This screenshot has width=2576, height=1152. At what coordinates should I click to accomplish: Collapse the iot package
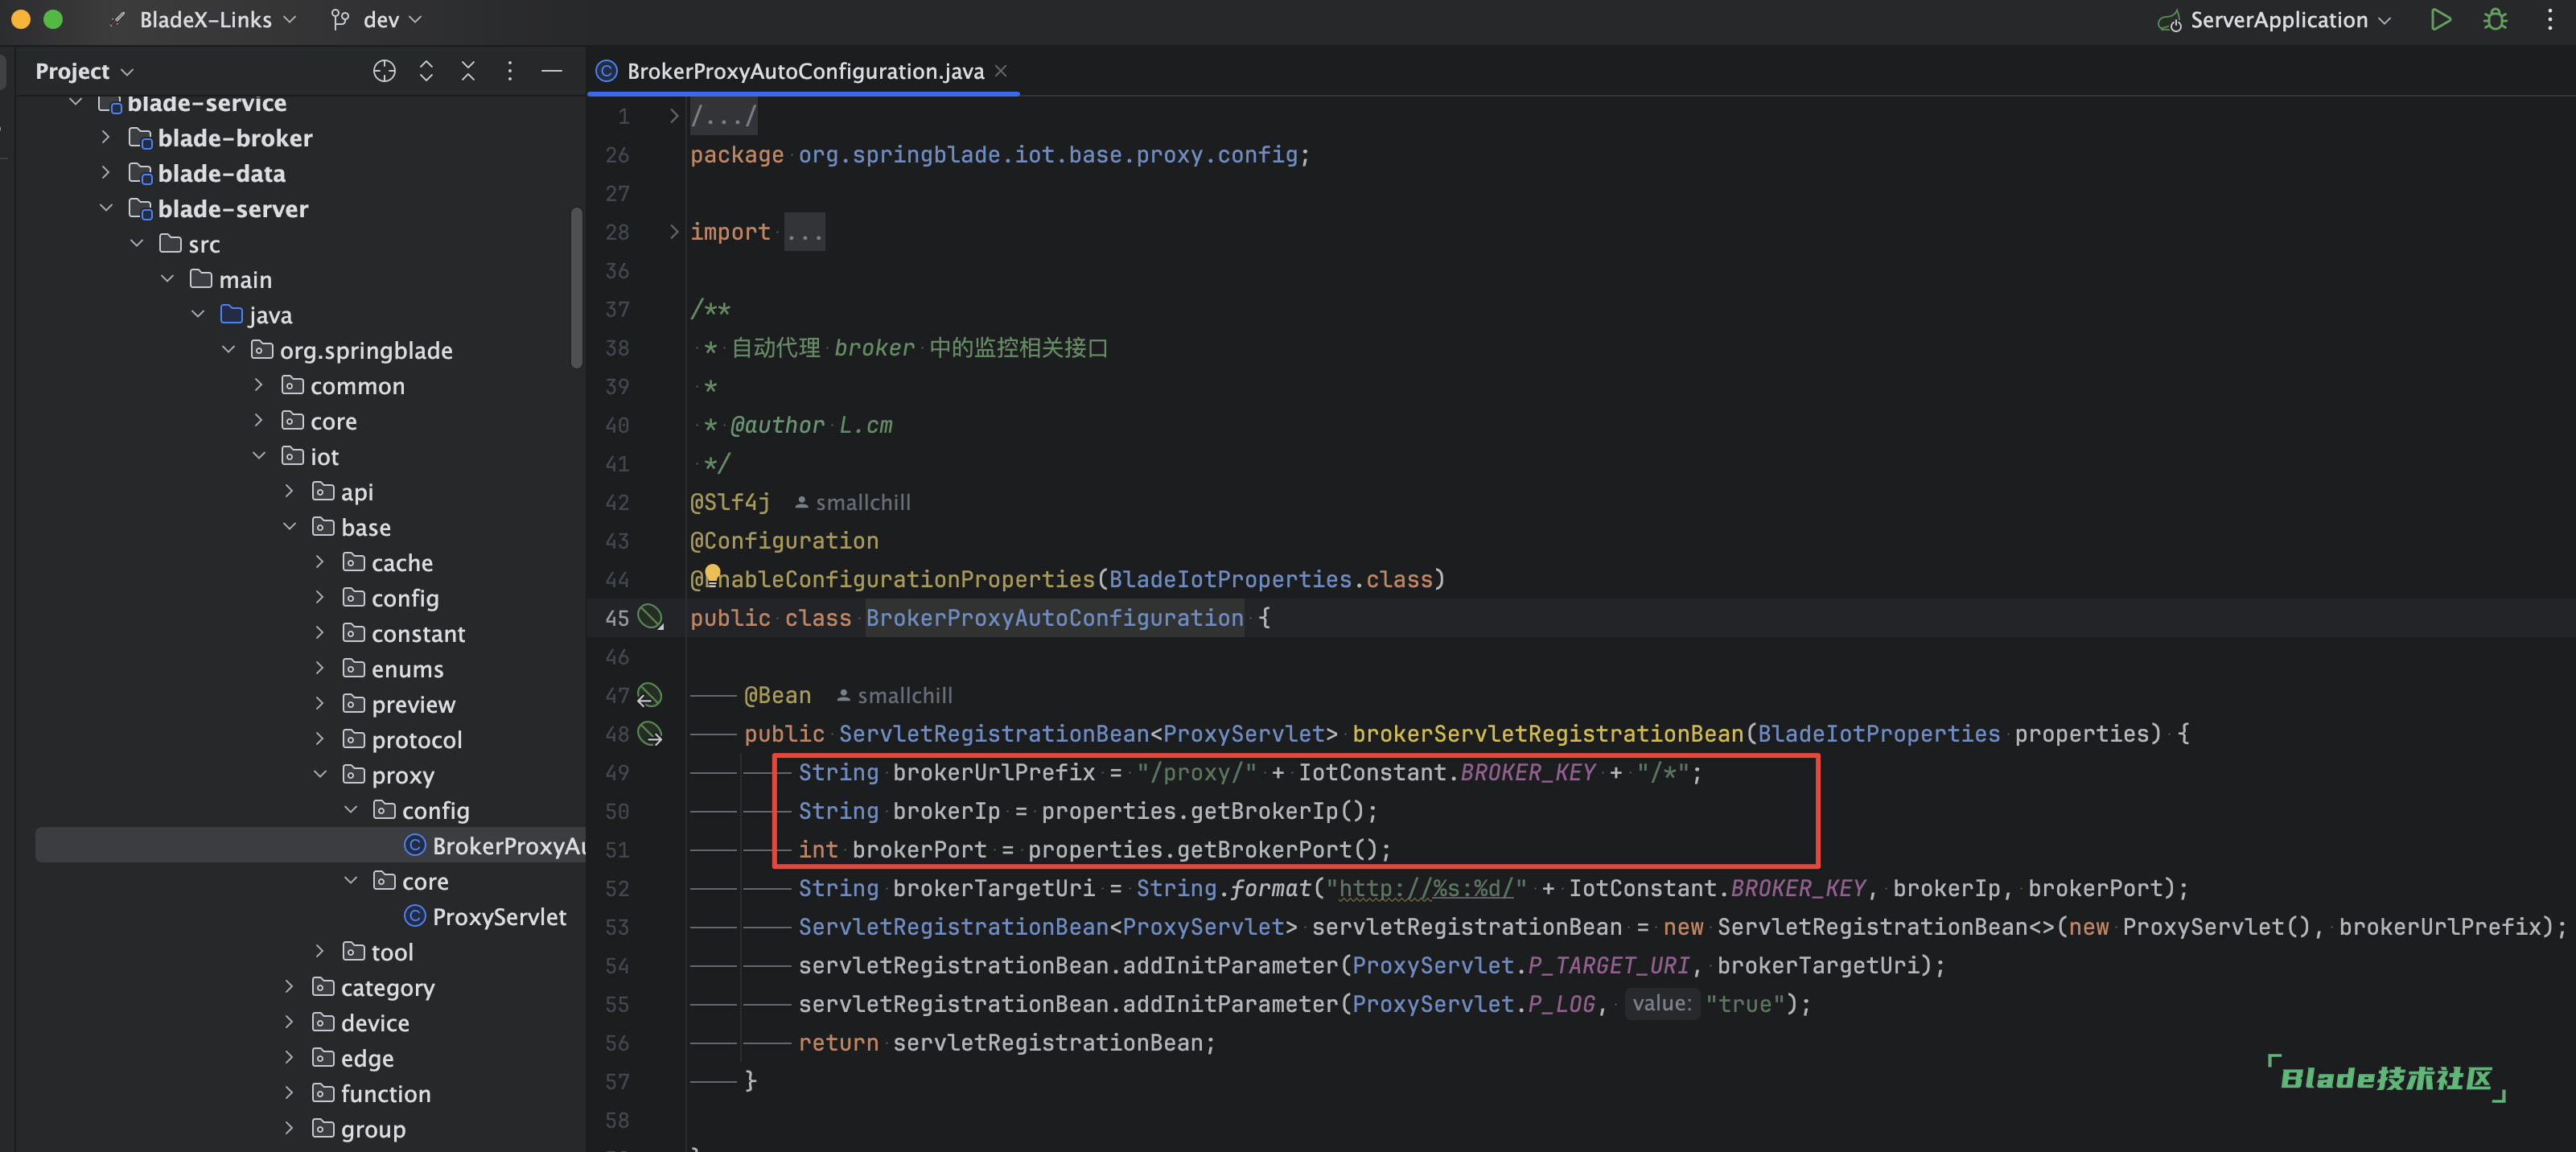click(x=259, y=456)
